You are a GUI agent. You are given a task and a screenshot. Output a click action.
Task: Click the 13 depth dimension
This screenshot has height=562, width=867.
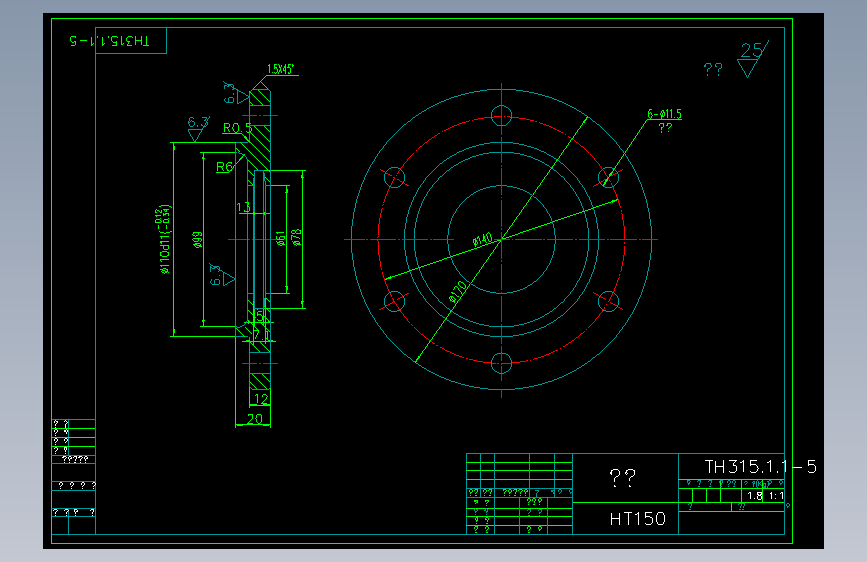tap(243, 207)
